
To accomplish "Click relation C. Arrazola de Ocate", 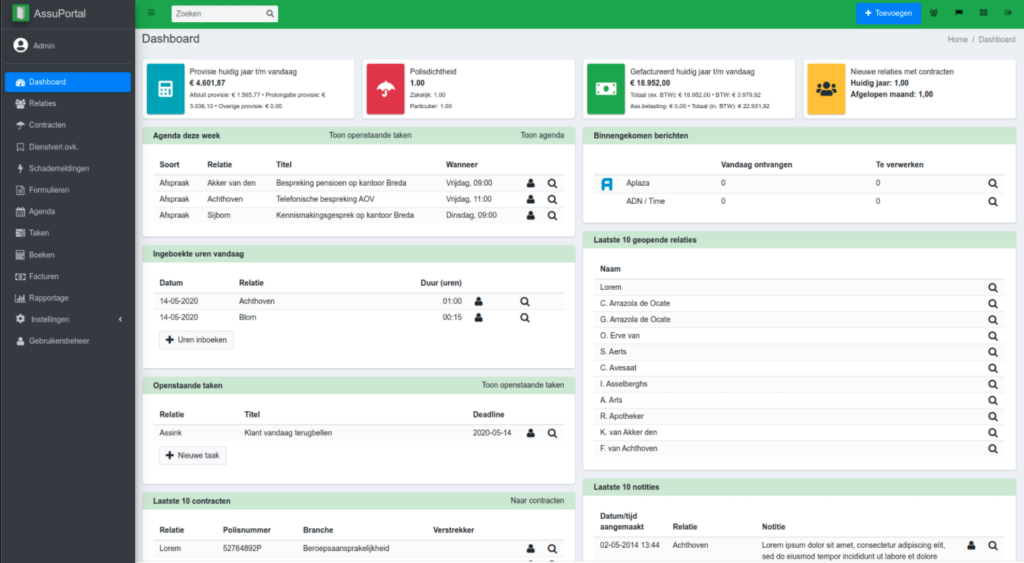I will (x=635, y=304).
